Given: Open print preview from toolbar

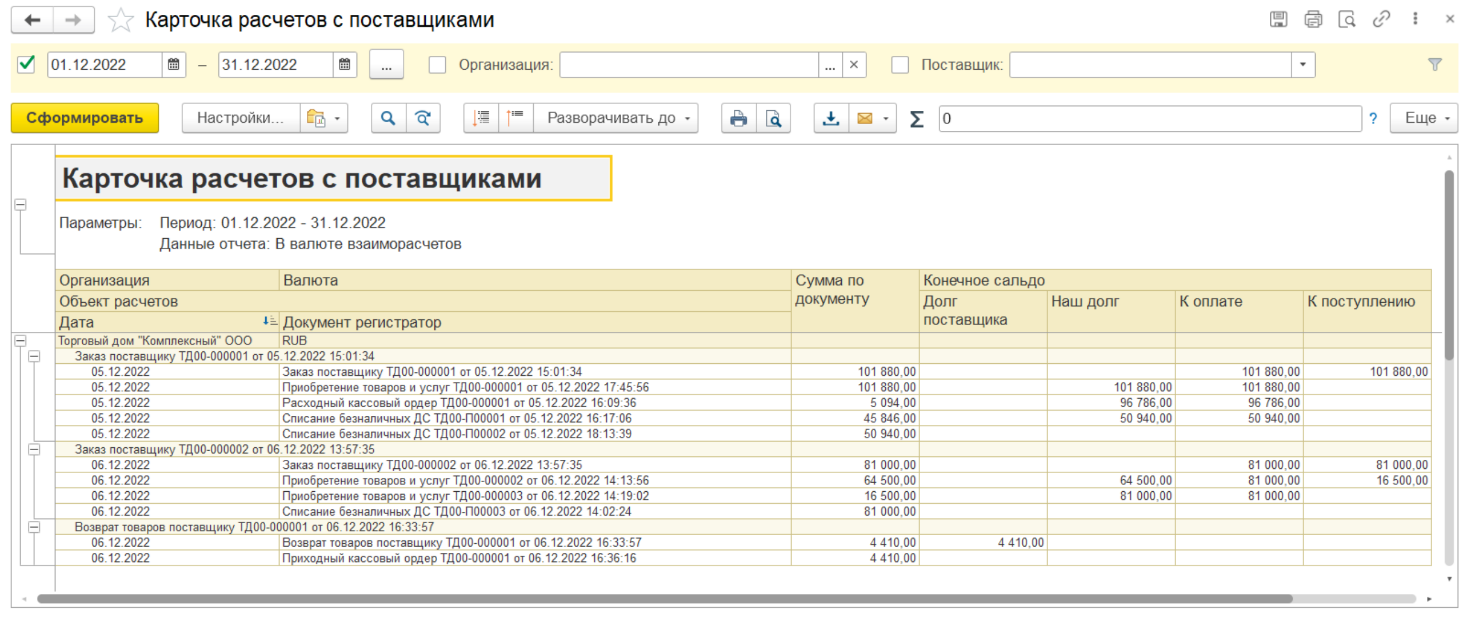Looking at the screenshot, I should tap(773, 118).
